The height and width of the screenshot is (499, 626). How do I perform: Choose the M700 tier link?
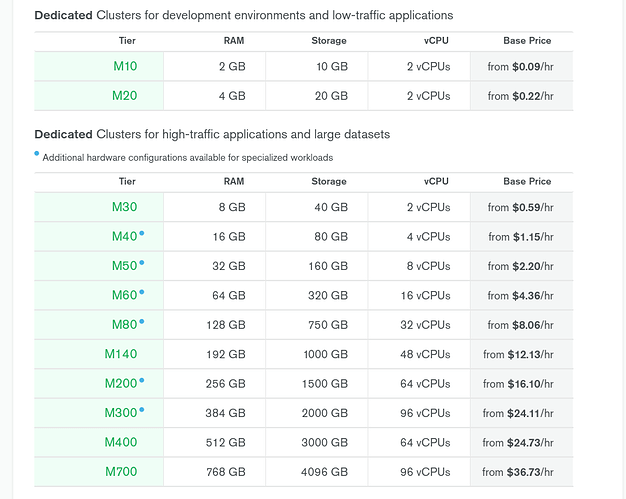click(x=121, y=472)
